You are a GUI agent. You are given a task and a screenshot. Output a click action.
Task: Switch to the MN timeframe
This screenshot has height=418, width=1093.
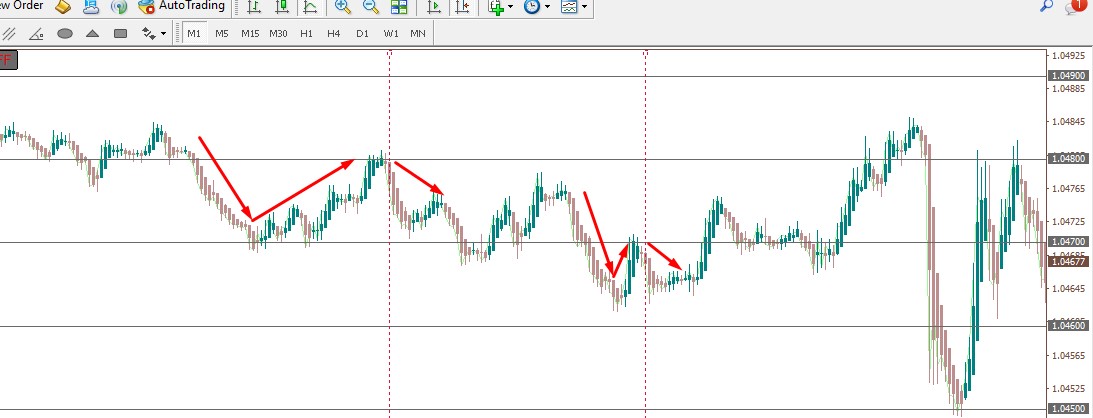click(418, 33)
